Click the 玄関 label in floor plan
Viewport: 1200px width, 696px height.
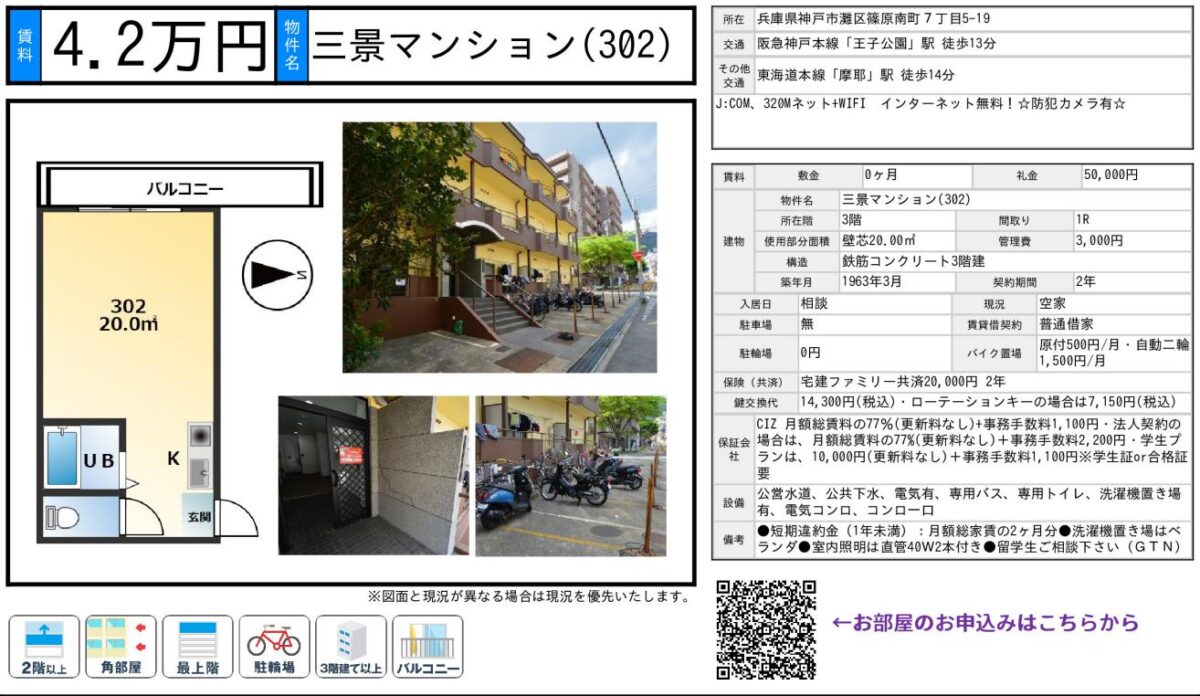click(199, 516)
